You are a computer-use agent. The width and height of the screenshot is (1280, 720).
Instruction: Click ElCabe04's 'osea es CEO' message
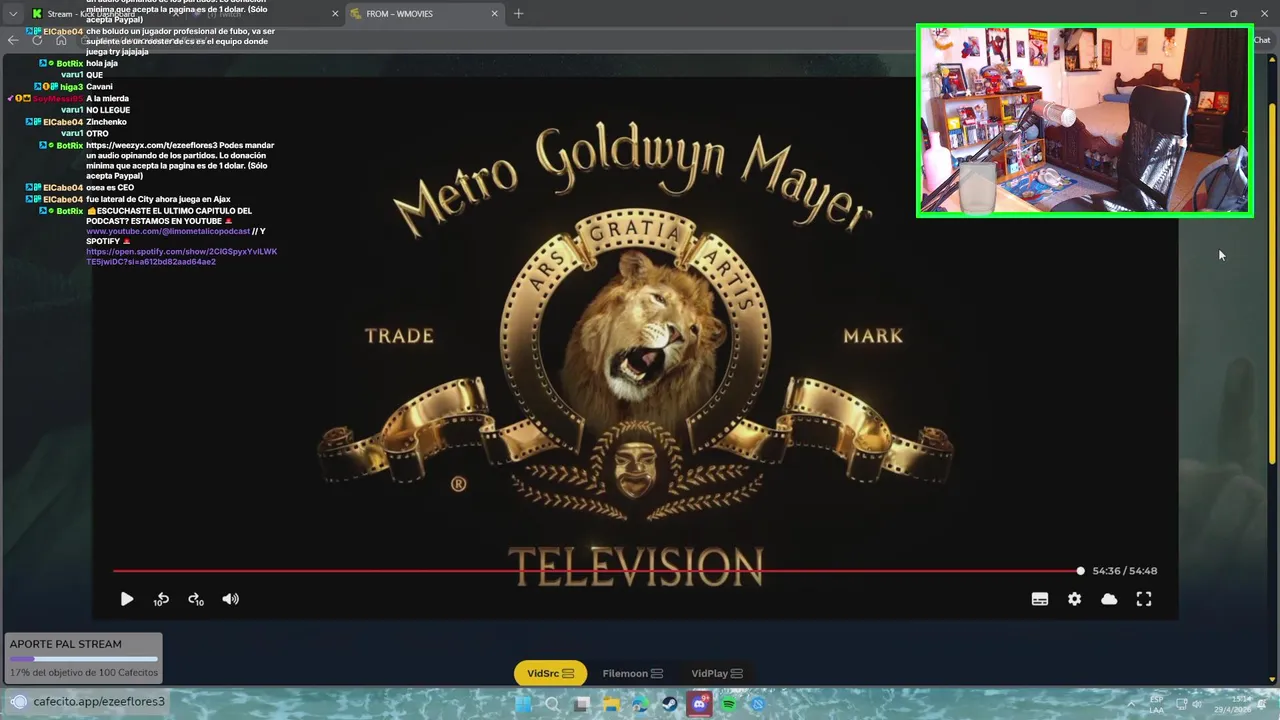[110, 188]
